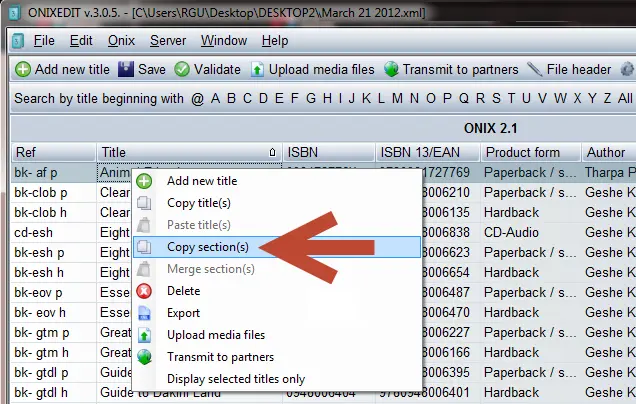Sort by the Product form column header
This screenshot has width=636, height=404.
tap(531, 153)
